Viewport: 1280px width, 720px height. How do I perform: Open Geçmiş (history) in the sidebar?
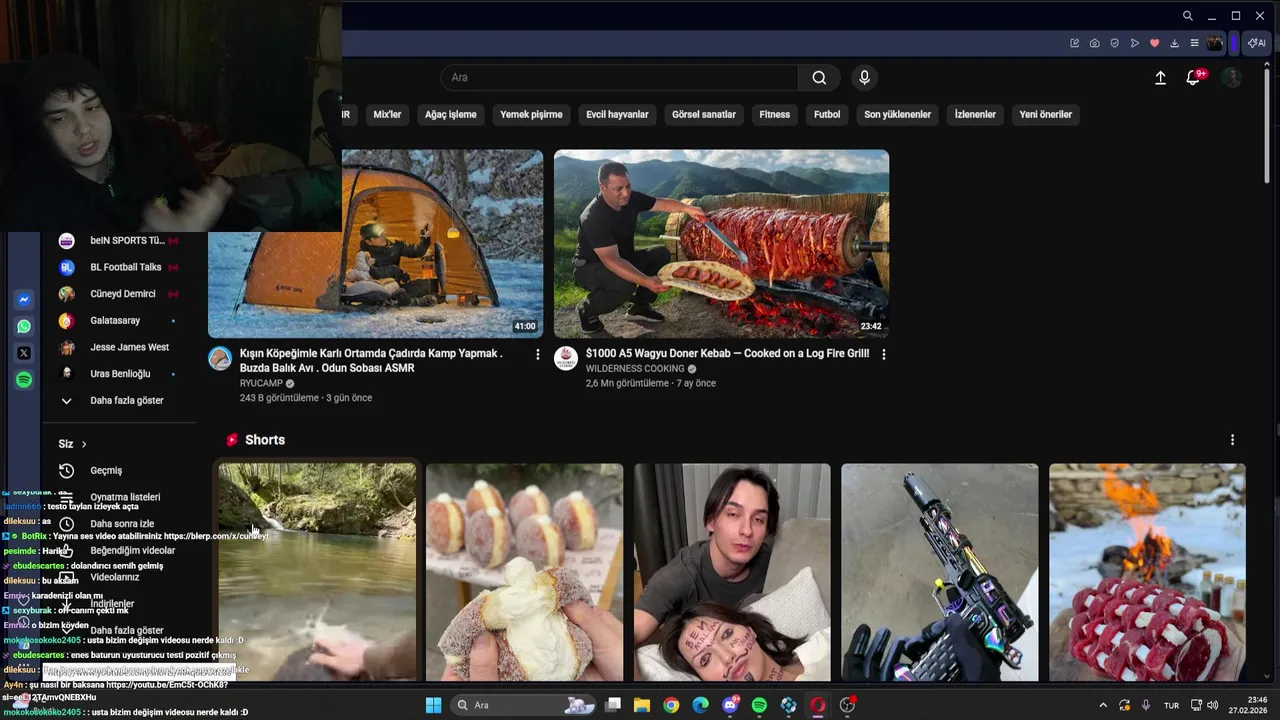pos(106,471)
